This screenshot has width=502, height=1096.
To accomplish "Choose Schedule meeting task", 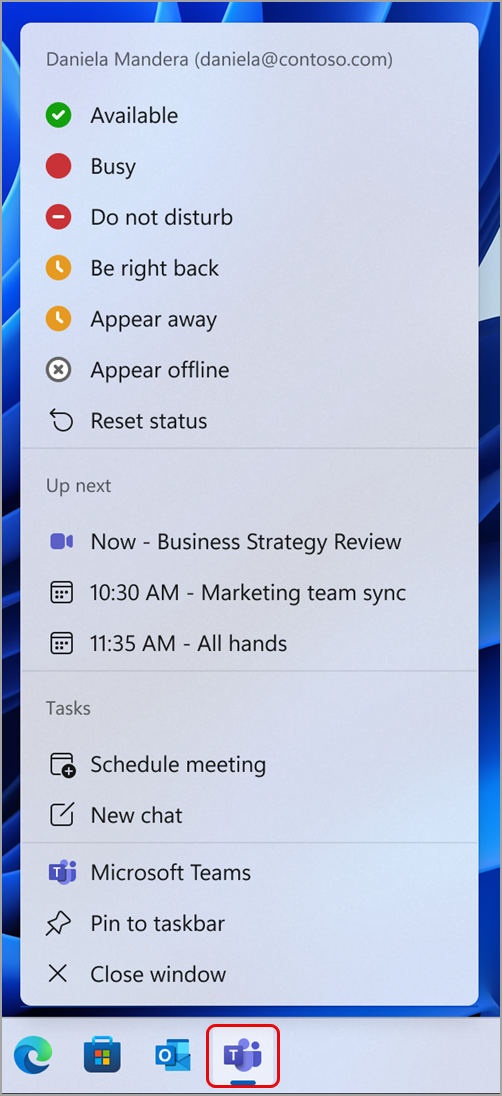I will point(250,765).
